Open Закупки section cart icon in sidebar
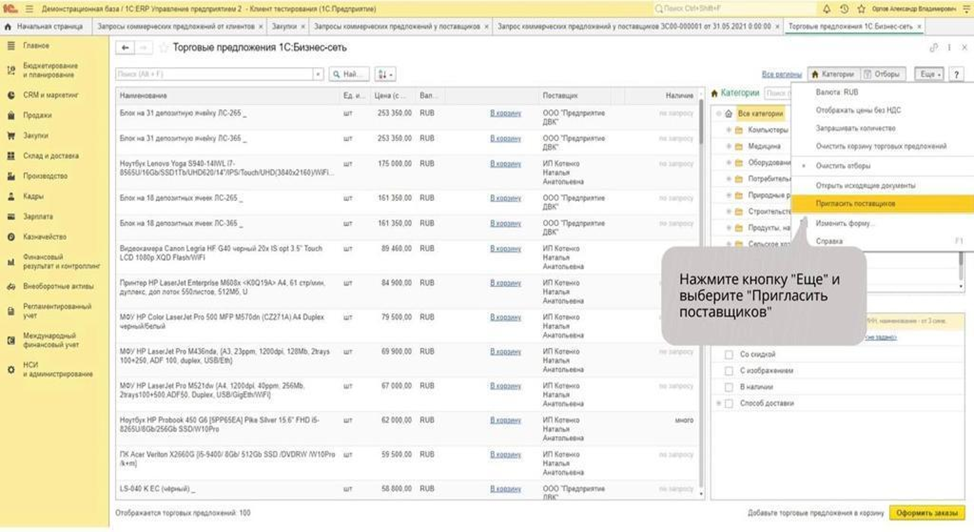The width and height of the screenshot is (974, 532). [x=11, y=135]
